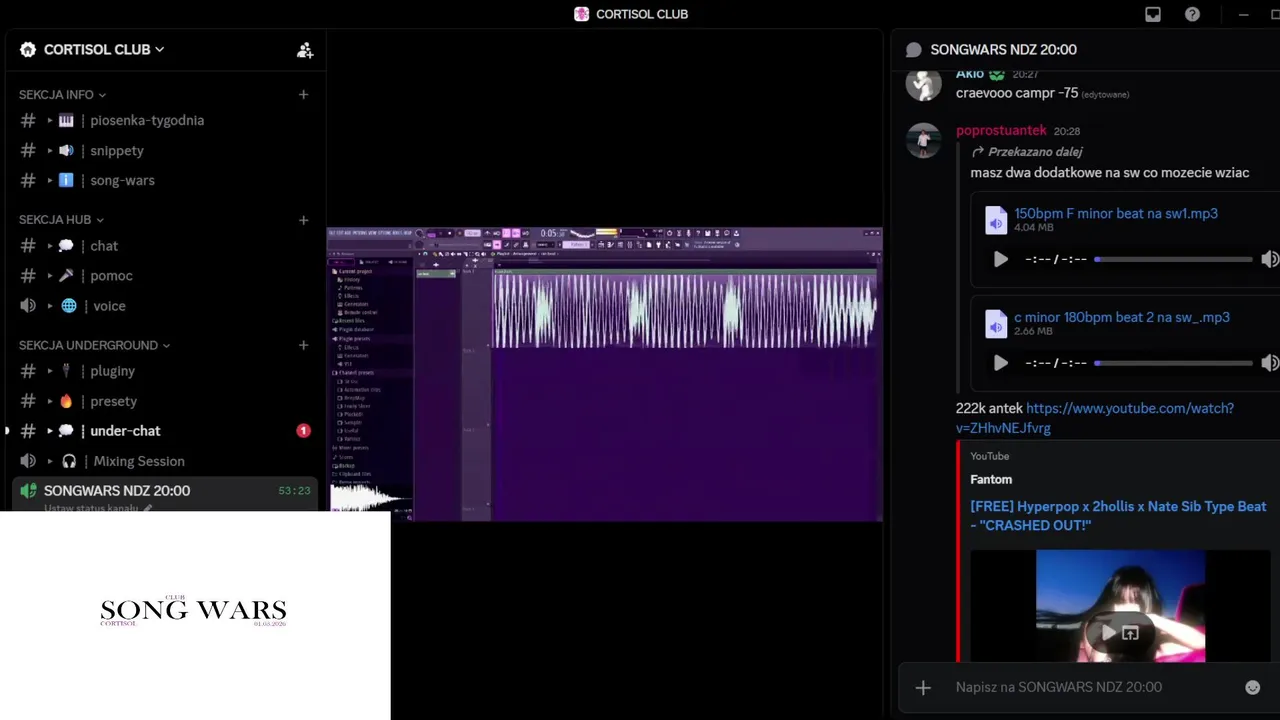The width and height of the screenshot is (1280, 720).
Task: Mute volume on c minor 180bpm beat player
Action: pyautogui.click(x=1270, y=363)
